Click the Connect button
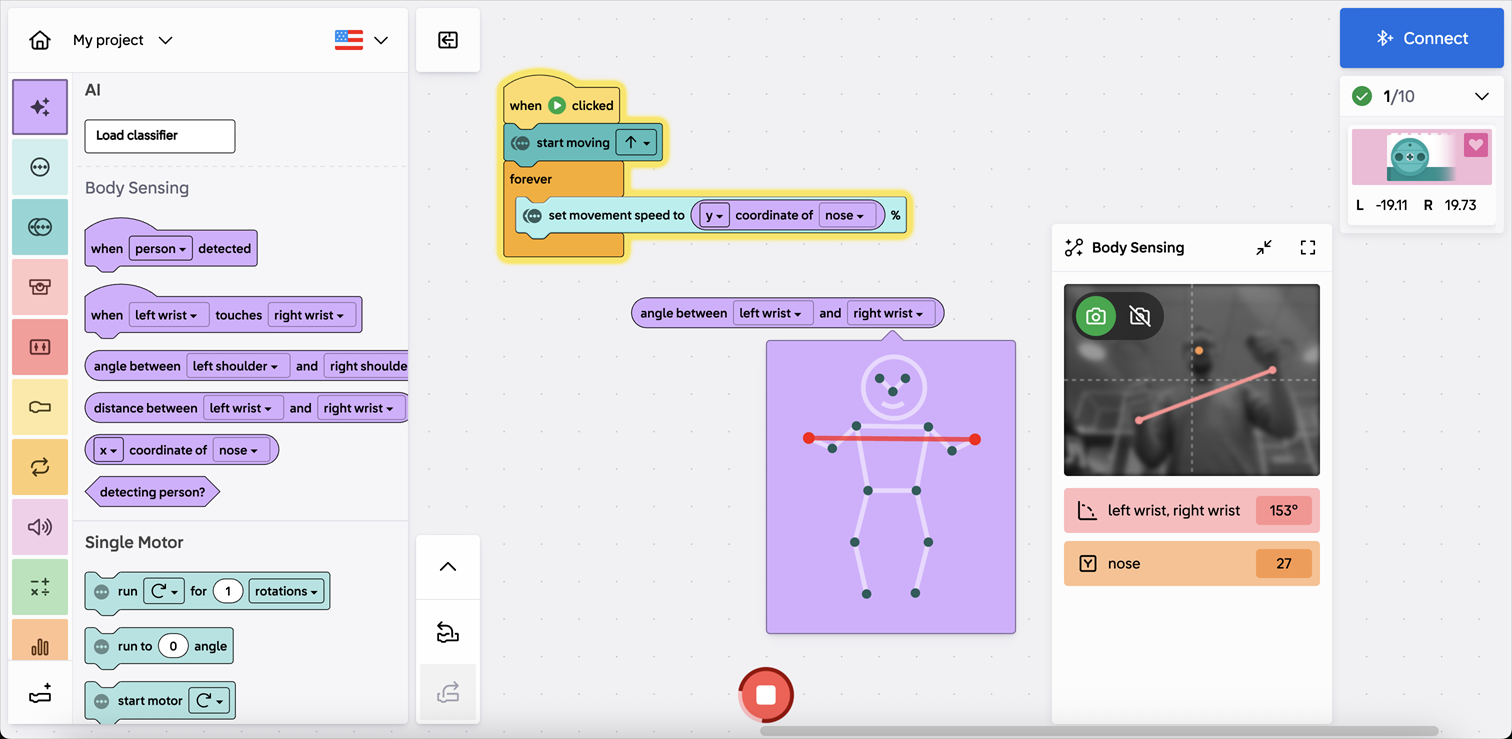The height and width of the screenshot is (739, 1512). pos(1421,38)
